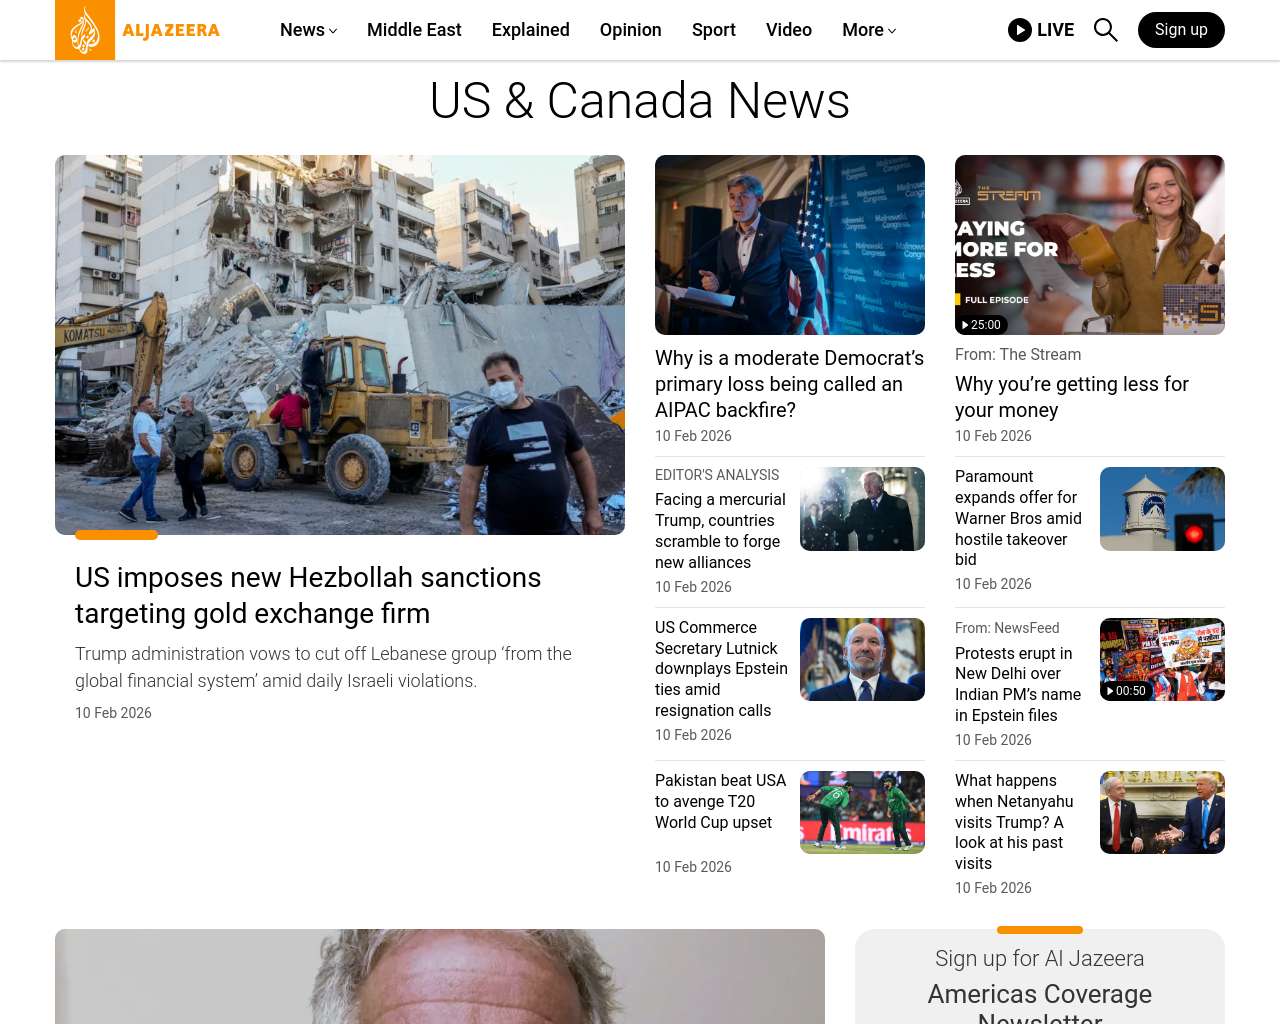1280x1024 pixels.
Task: Go to the Opinion section
Action: [x=630, y=30]
